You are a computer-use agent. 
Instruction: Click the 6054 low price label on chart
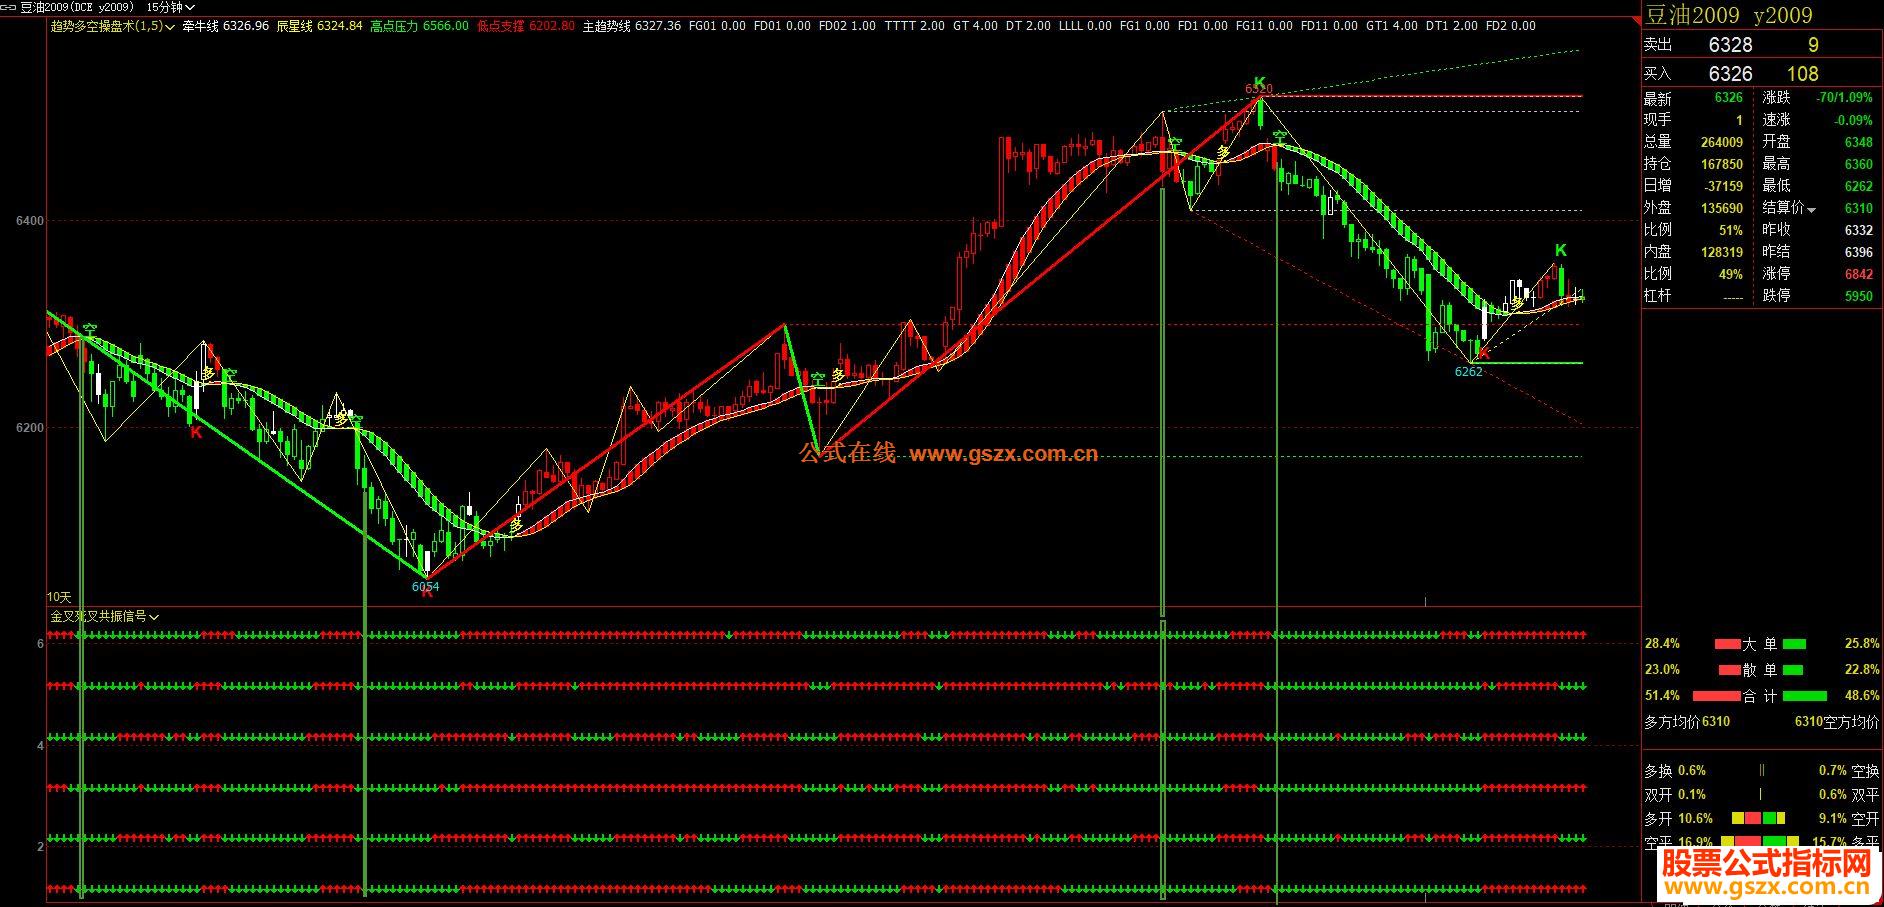pyautogui.click(x=425, y=586)
